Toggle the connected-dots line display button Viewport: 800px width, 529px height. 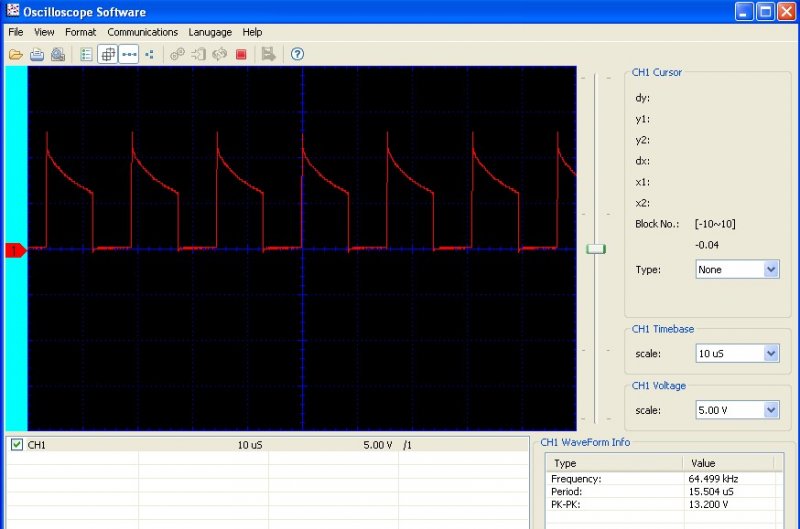pos(129,54)
